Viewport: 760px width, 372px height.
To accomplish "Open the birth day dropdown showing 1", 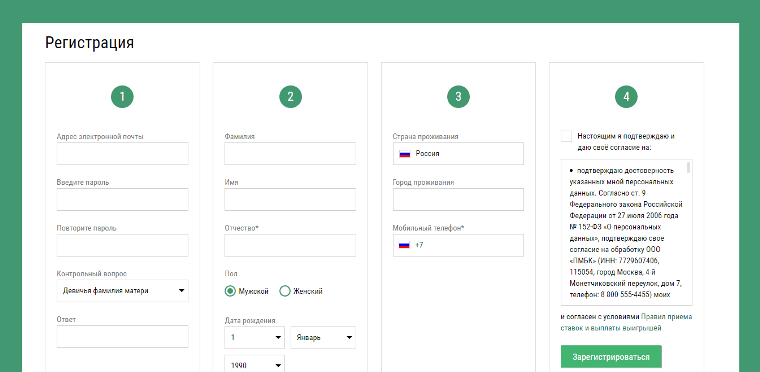I will [x=254, y=338].
